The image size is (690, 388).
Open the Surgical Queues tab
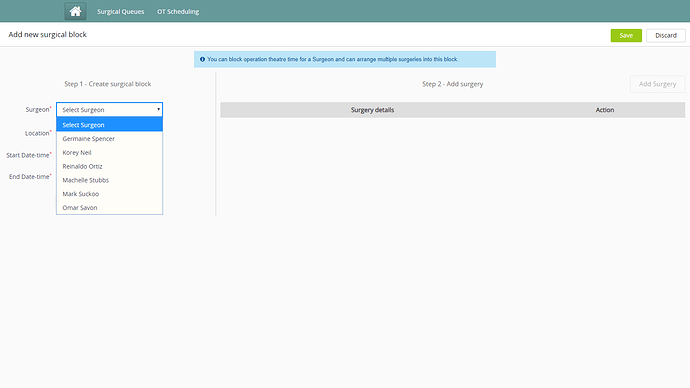click(121, 11)
